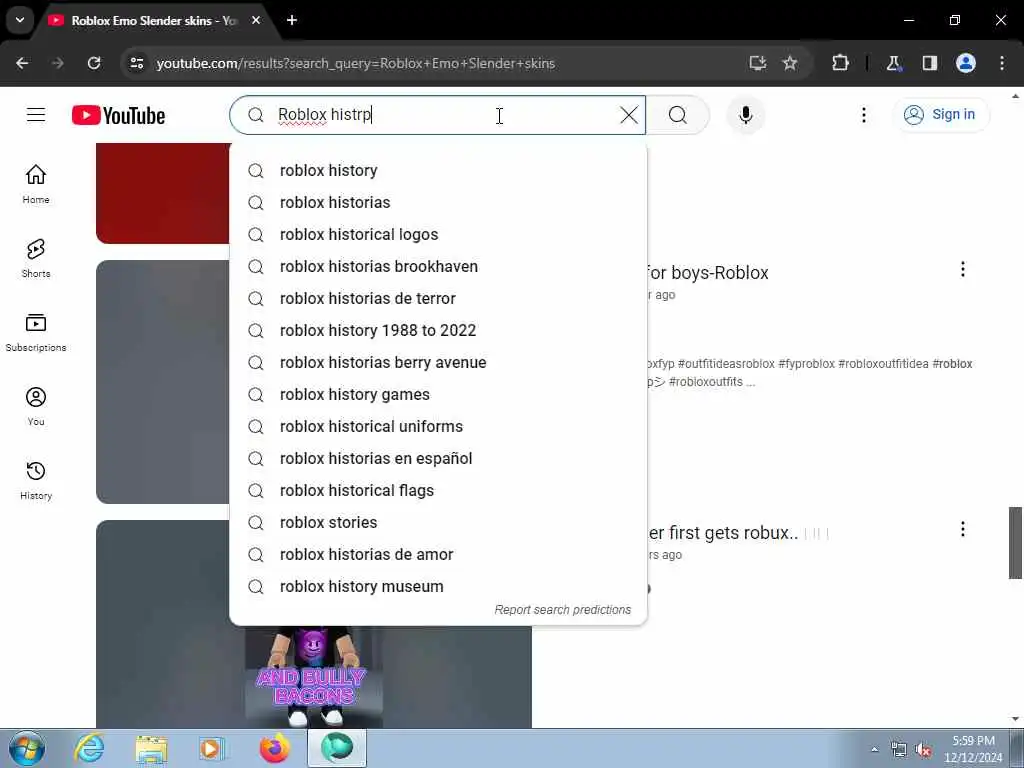Choose suggestion "roblox historical uniforms"
Image resolution: width=1024 pixels, height=768 pixels.
pos(438,426)
